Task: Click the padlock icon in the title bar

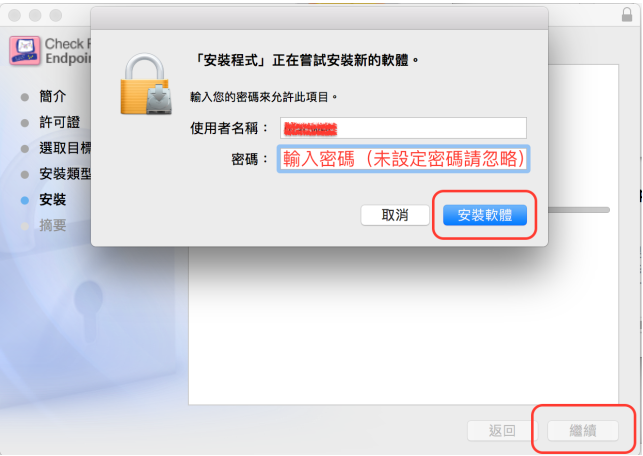Action: (627, 14)
